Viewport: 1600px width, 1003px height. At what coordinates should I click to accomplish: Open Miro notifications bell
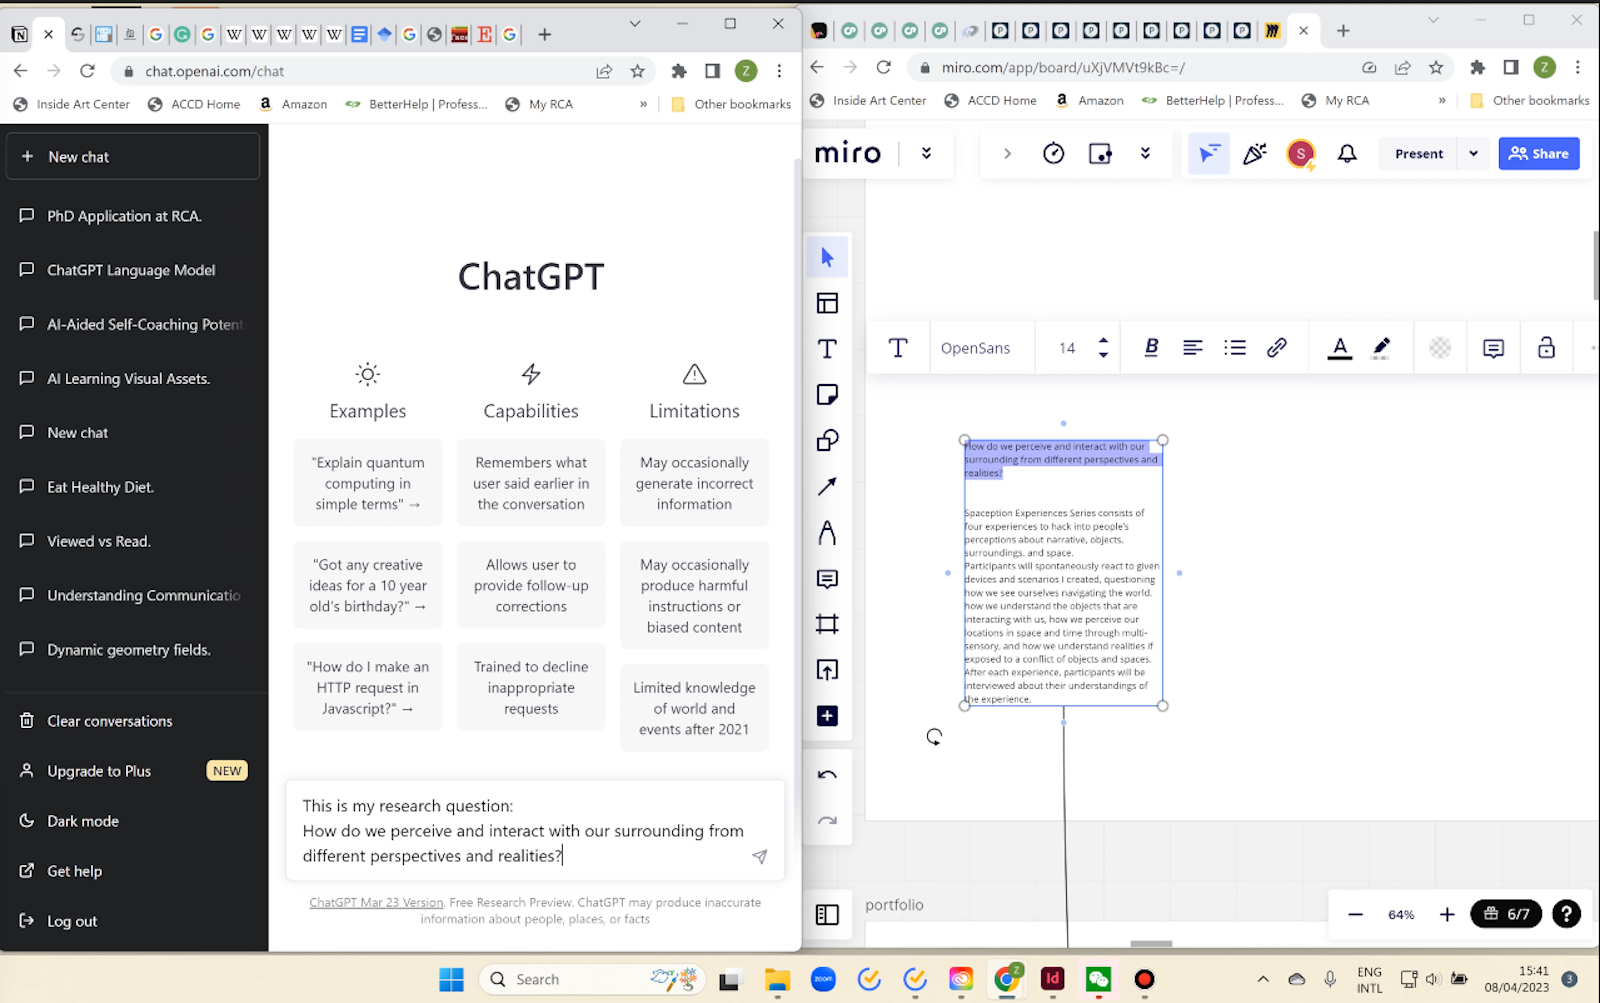pyautogui.click(x=1347, y=153)
